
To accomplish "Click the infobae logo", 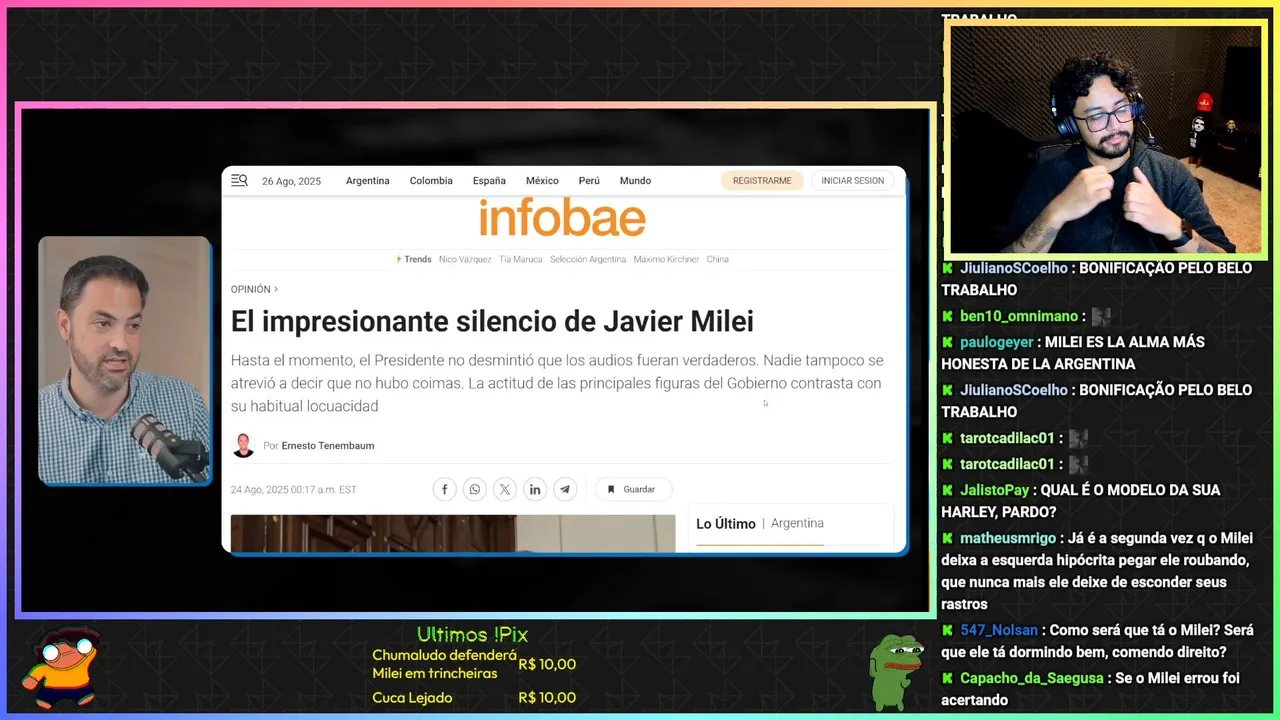I will (562, 218).
